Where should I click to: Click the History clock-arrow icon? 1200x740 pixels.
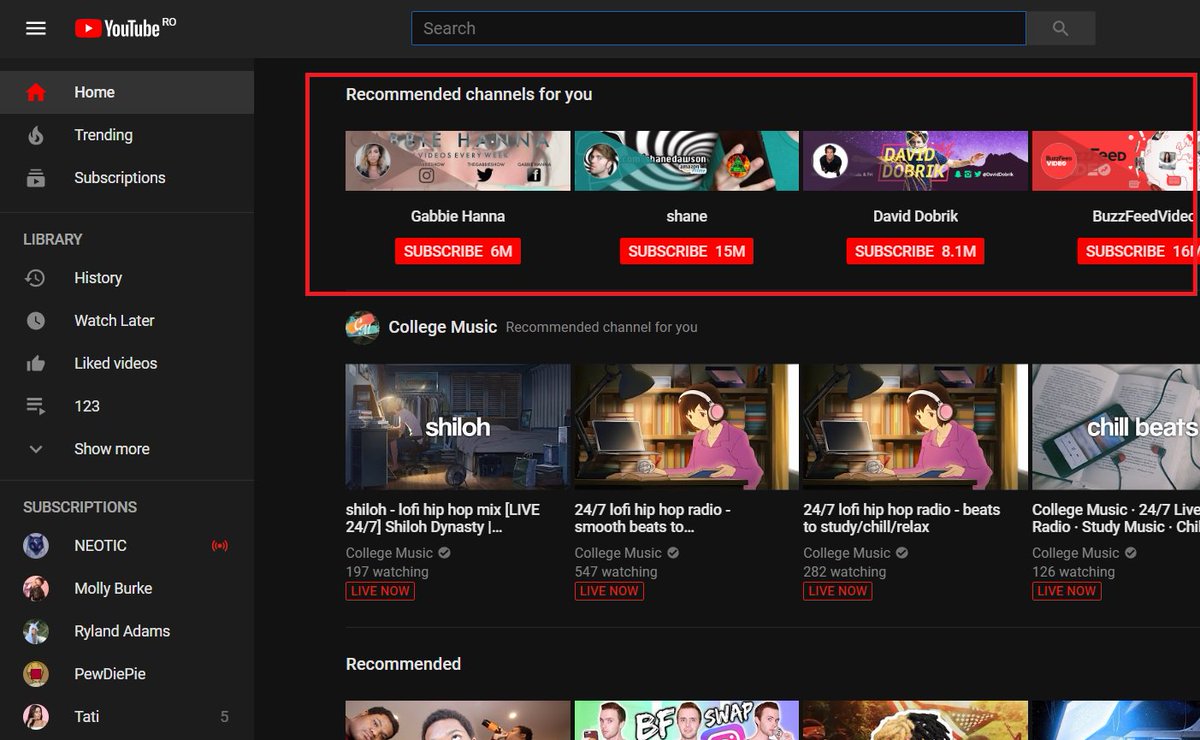tap(36, 278)
